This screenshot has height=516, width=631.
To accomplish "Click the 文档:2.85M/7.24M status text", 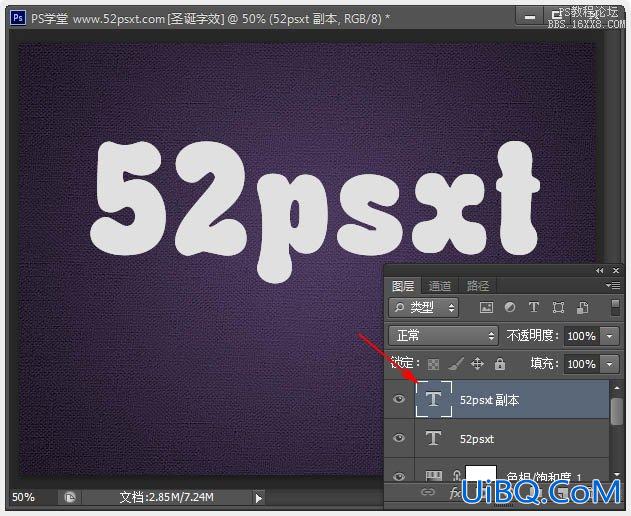I will [167, 497].
